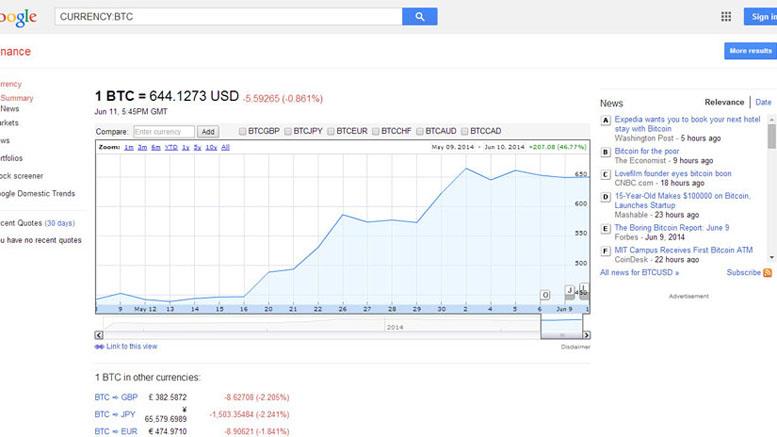777x437 pixels.
Task: Sort news by Relevance tab
Action: click(724, 102)
